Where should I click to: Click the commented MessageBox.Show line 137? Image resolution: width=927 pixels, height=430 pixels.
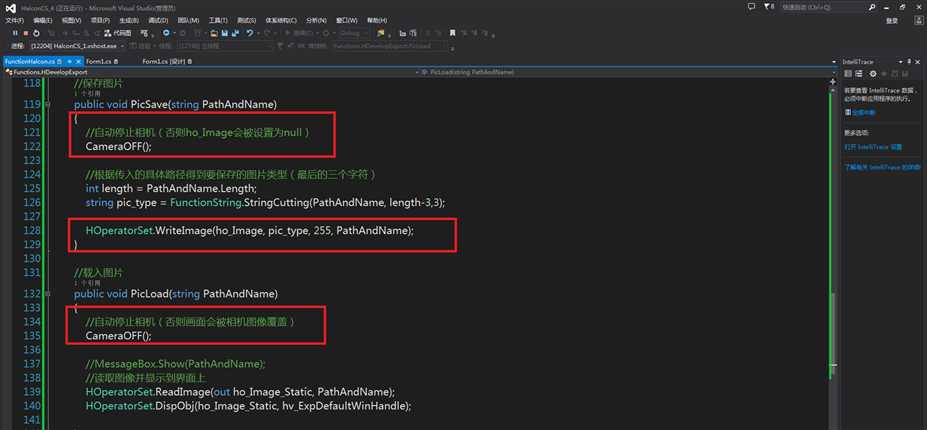pyautogui.click(x=176, y=363)
